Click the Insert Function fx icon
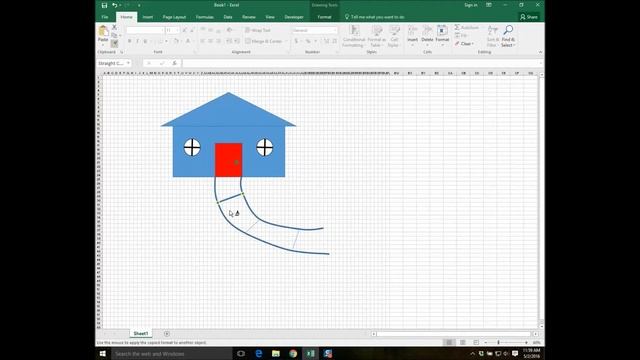This screenshot has width=640, height=360. [x=175, y=63]
